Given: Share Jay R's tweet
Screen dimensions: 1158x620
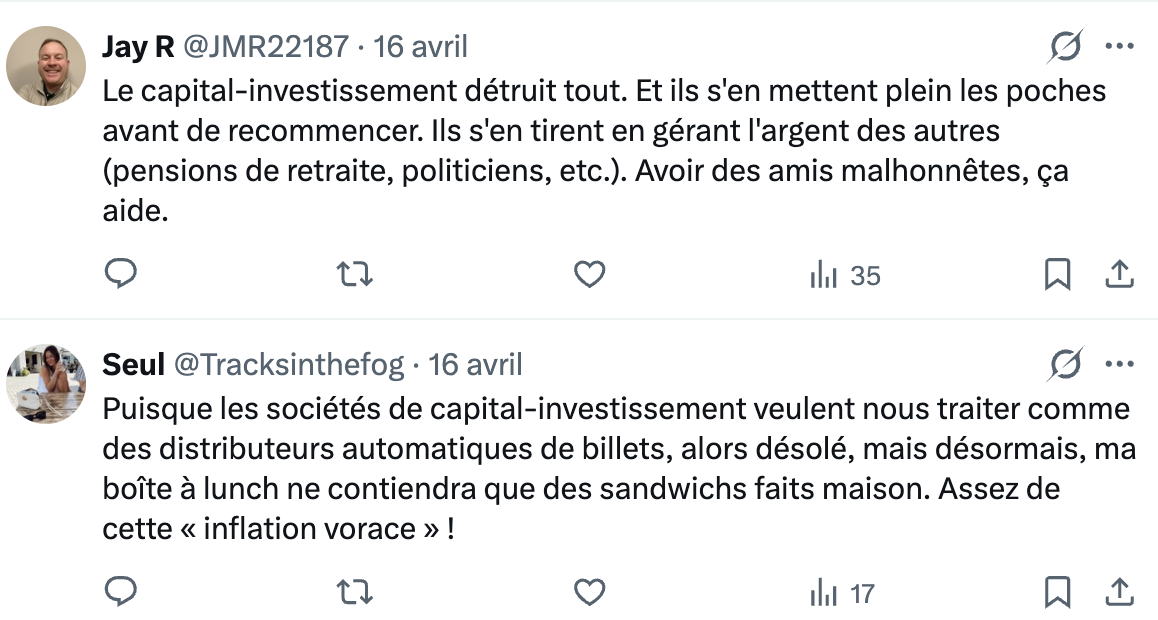Looking at the screenshot, I should click(x=1119, y=274).
